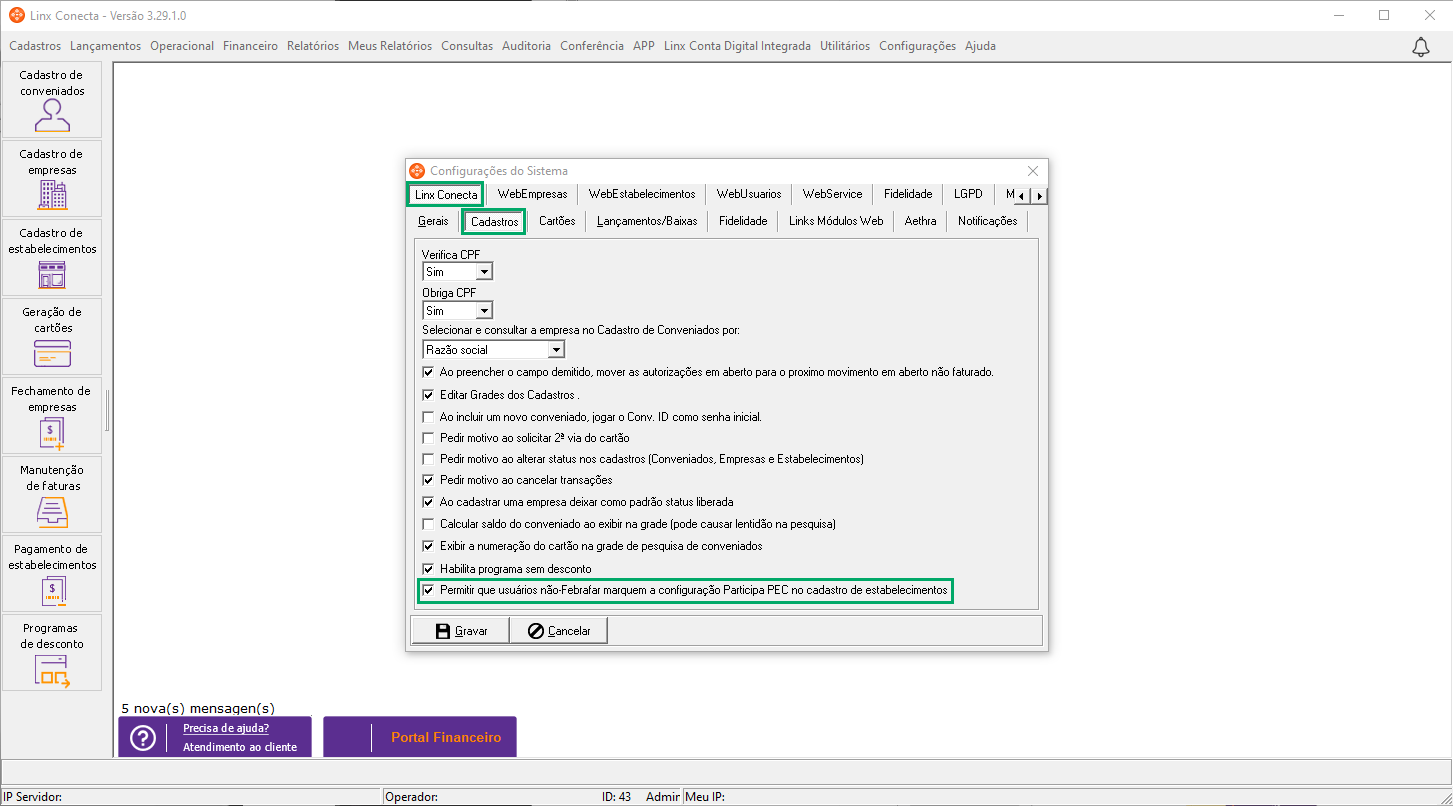Toggle empresa padrão status liberada checkbox

click(429, 502)
